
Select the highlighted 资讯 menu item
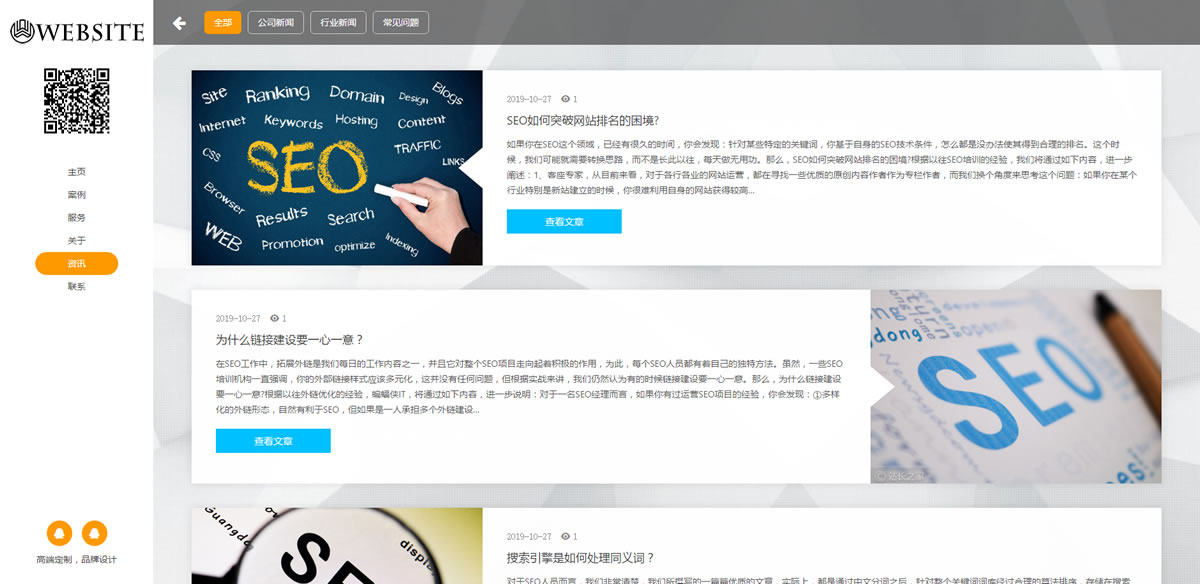coord(77,264)
